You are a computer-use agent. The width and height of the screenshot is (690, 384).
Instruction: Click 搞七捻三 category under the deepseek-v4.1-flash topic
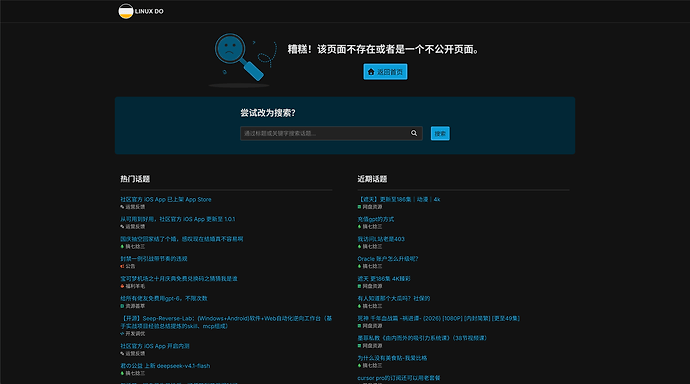[132, 373]
